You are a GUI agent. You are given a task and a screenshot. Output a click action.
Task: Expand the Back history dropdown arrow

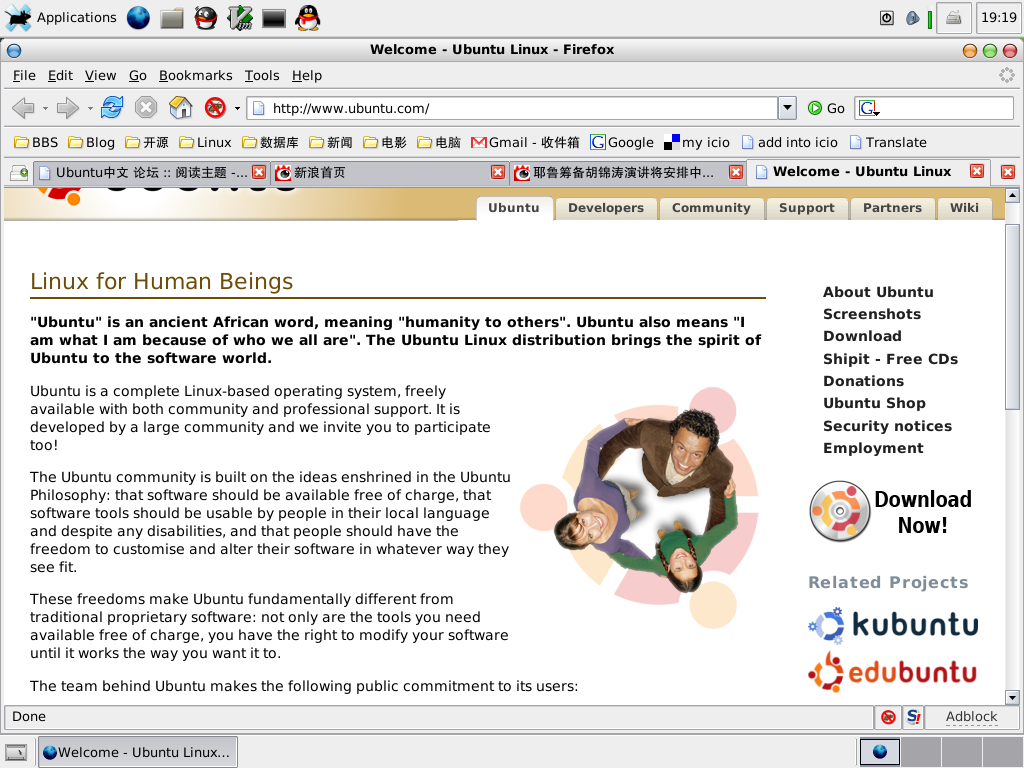coord(45,108)
